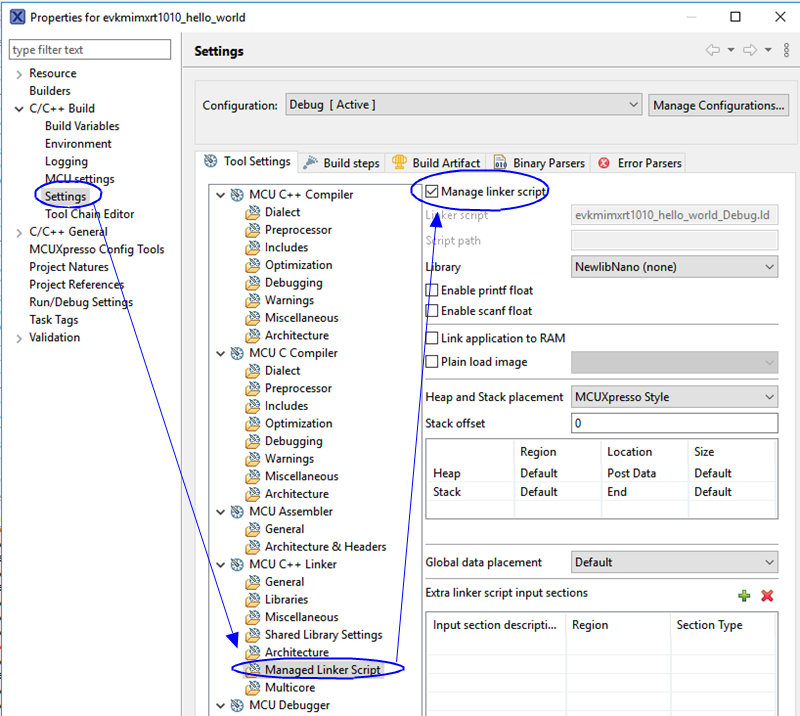
Task: Click Manage Configurations button
Action: (x=718, y=105)
